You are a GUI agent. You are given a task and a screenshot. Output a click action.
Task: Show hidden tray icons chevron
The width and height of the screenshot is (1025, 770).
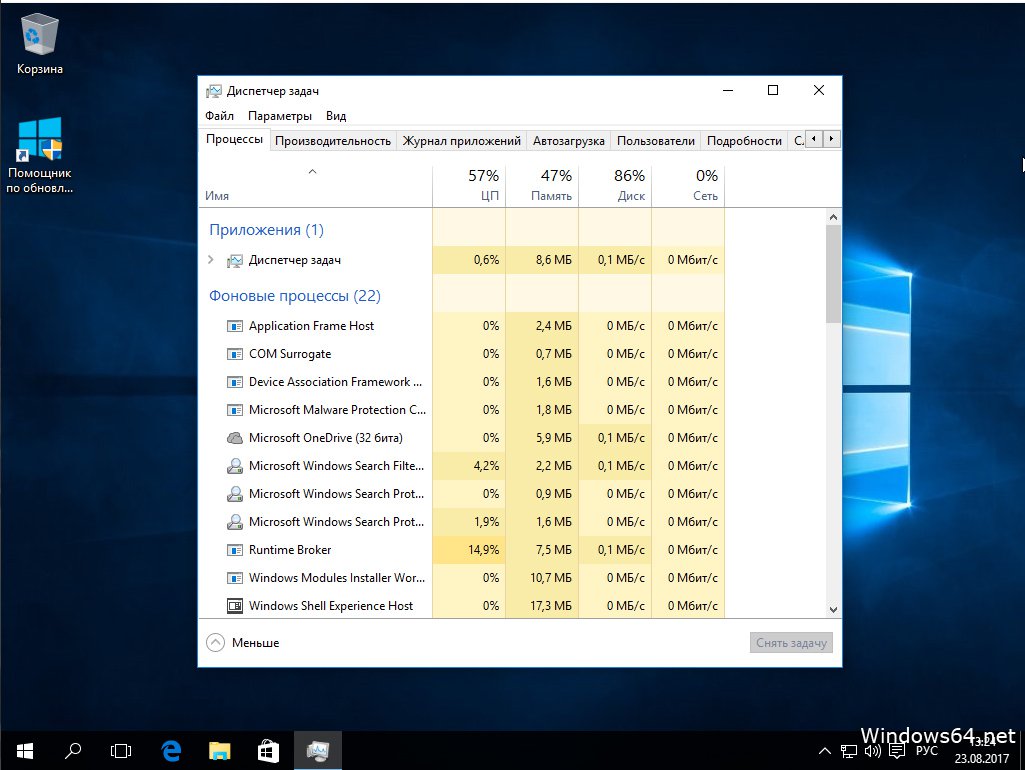point(825,752)
